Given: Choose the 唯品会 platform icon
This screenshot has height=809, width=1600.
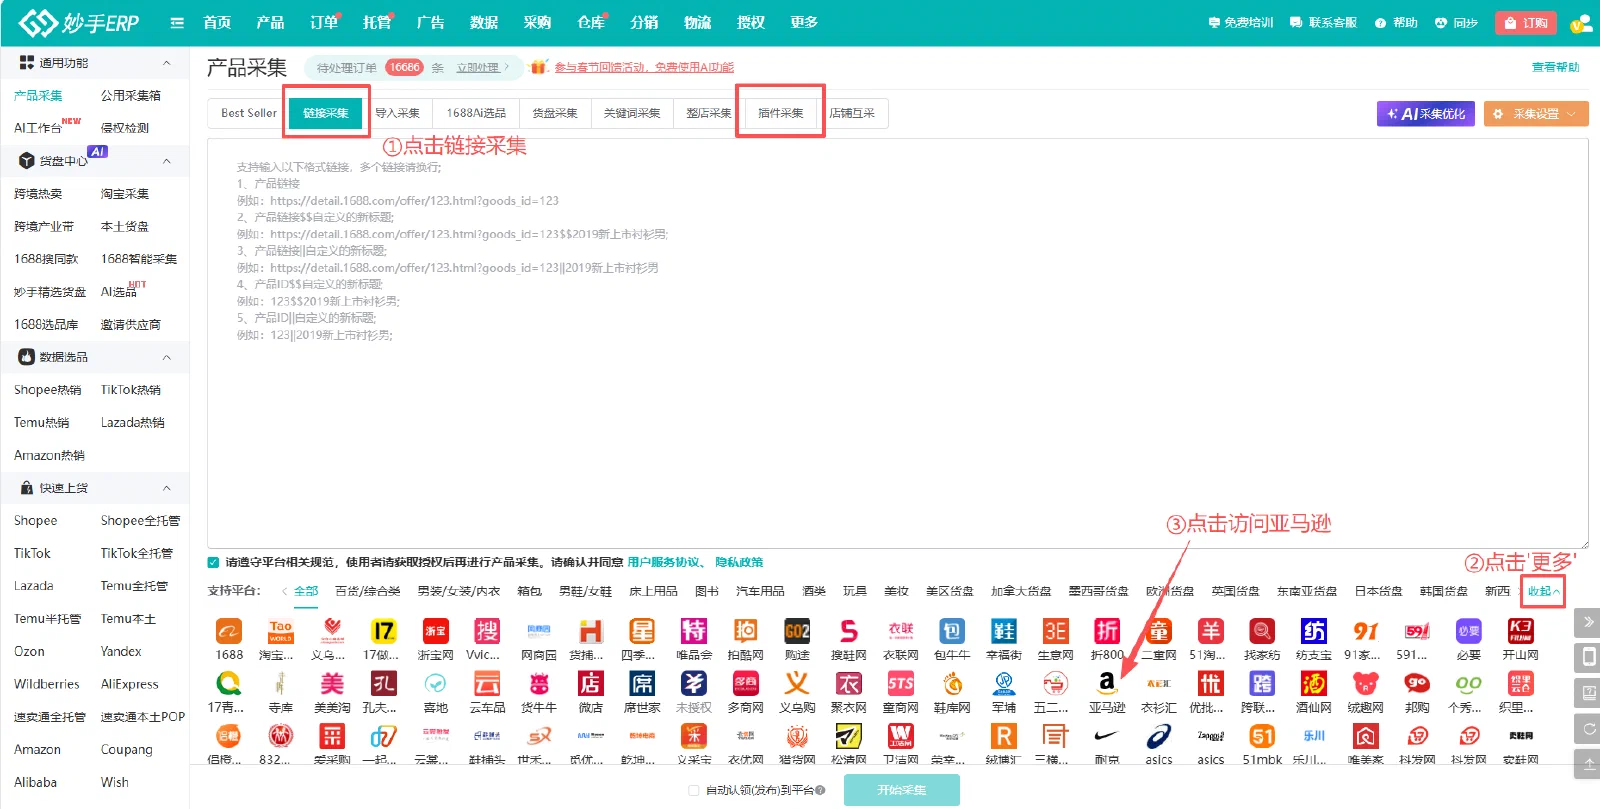Looking at the screenshot, I should 694,632.
